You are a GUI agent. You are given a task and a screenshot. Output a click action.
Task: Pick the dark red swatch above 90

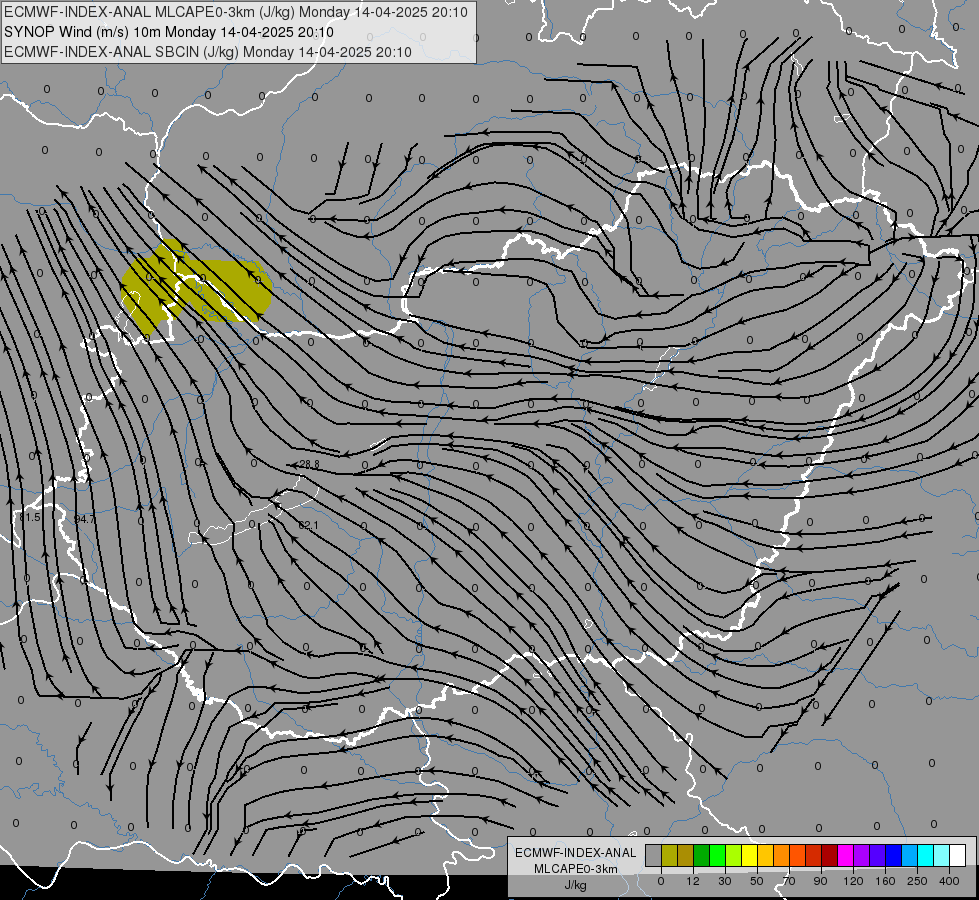click(x=830, y=855)
